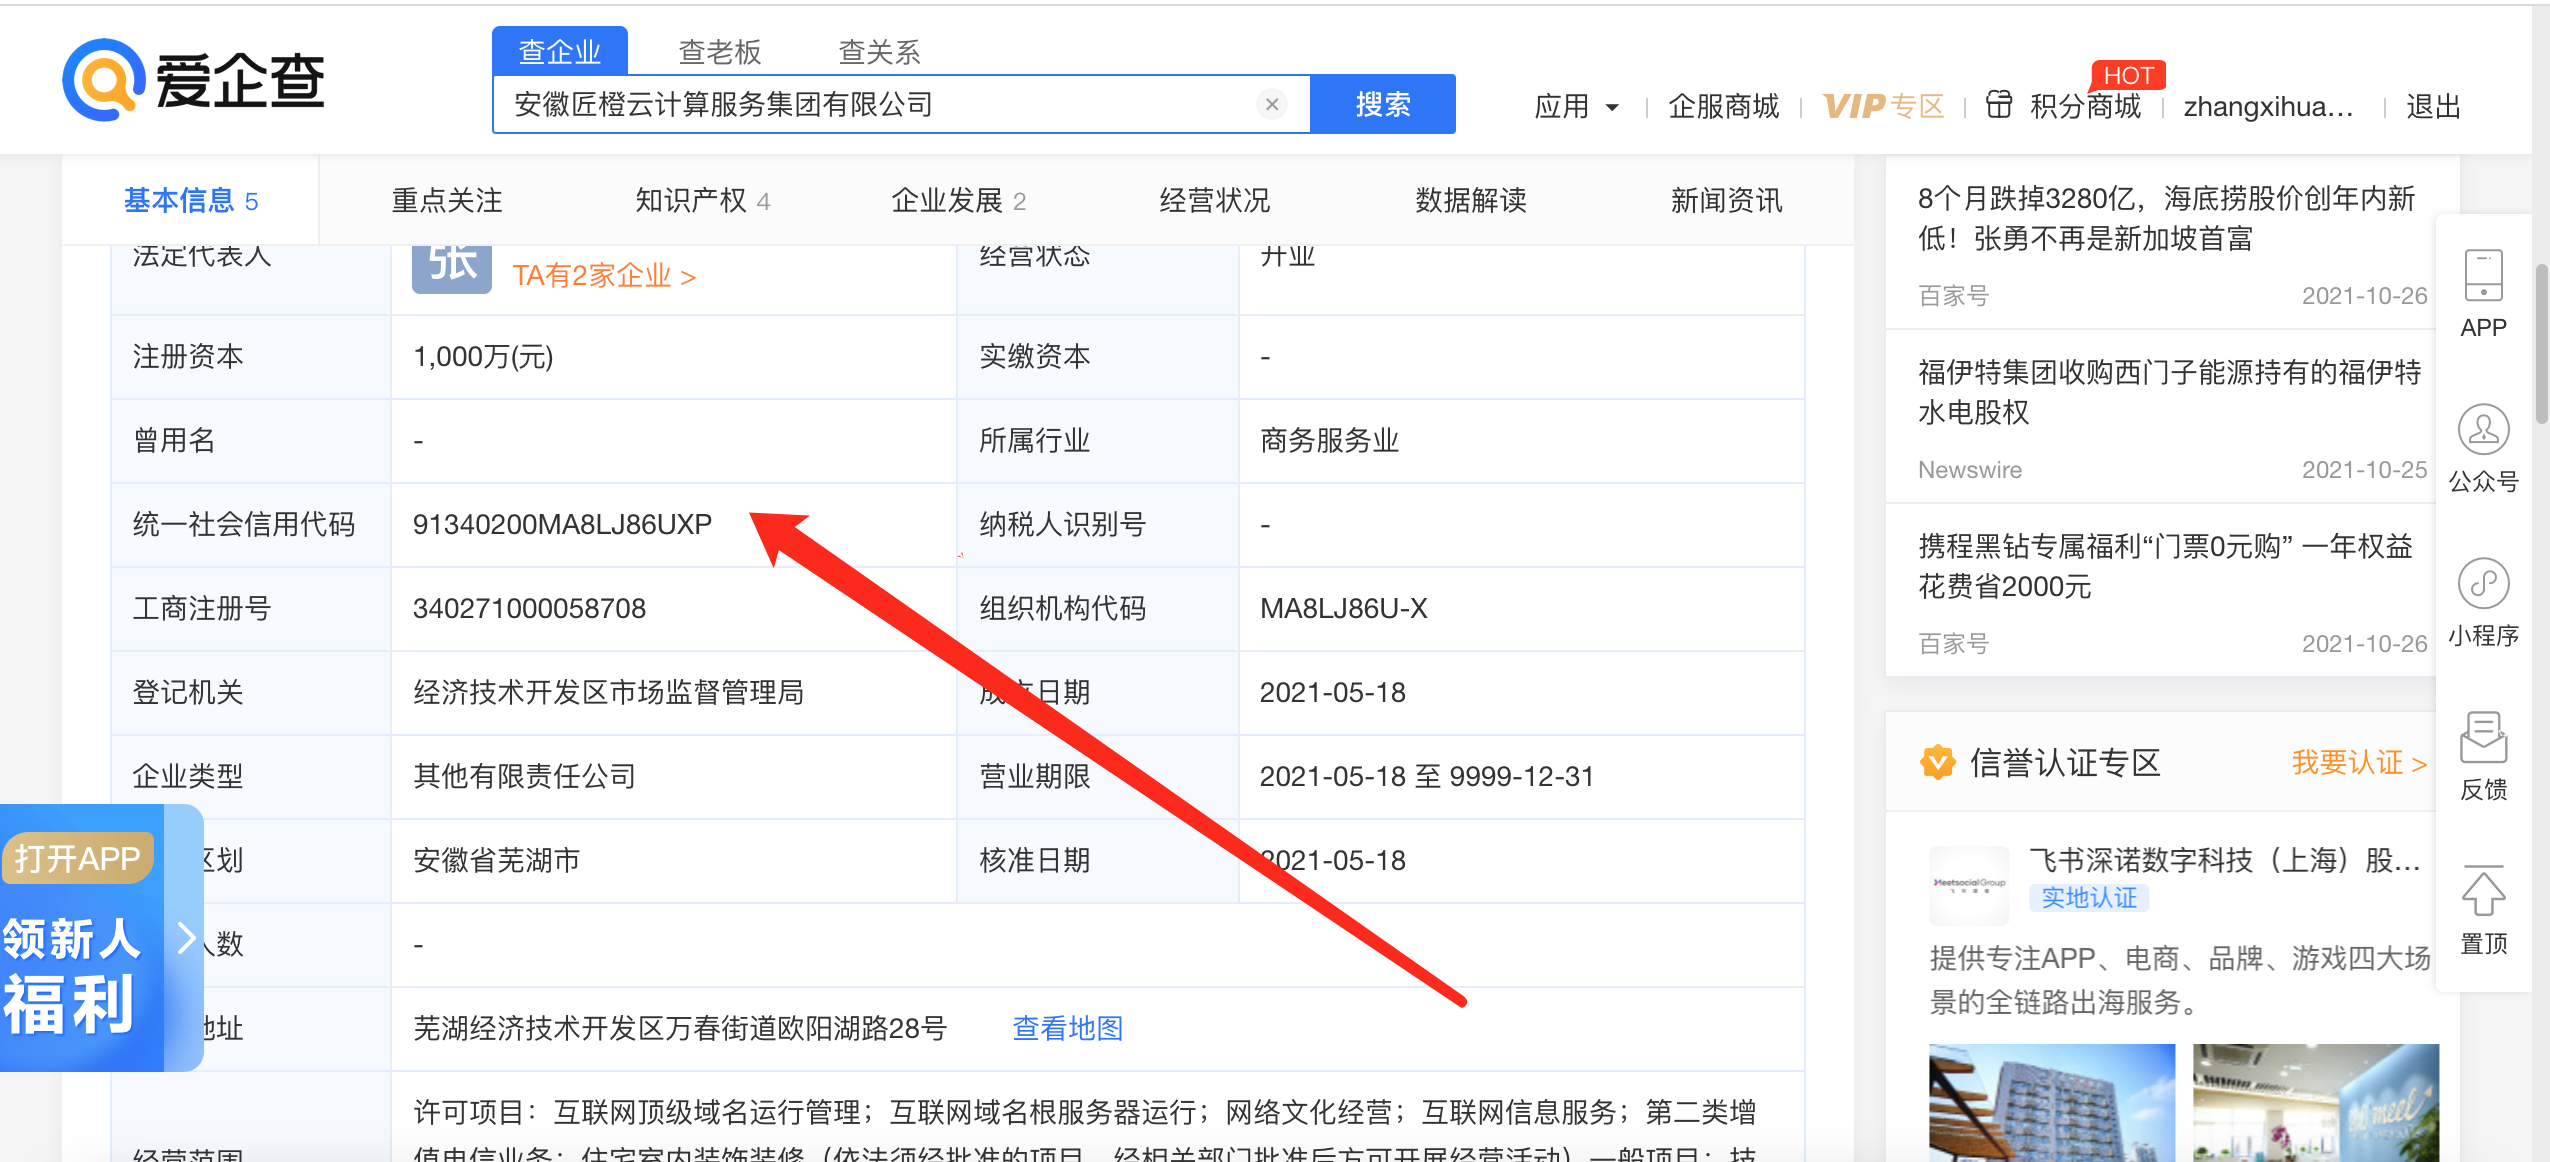Select the 企业发展 tab

[x=958, y=201]
